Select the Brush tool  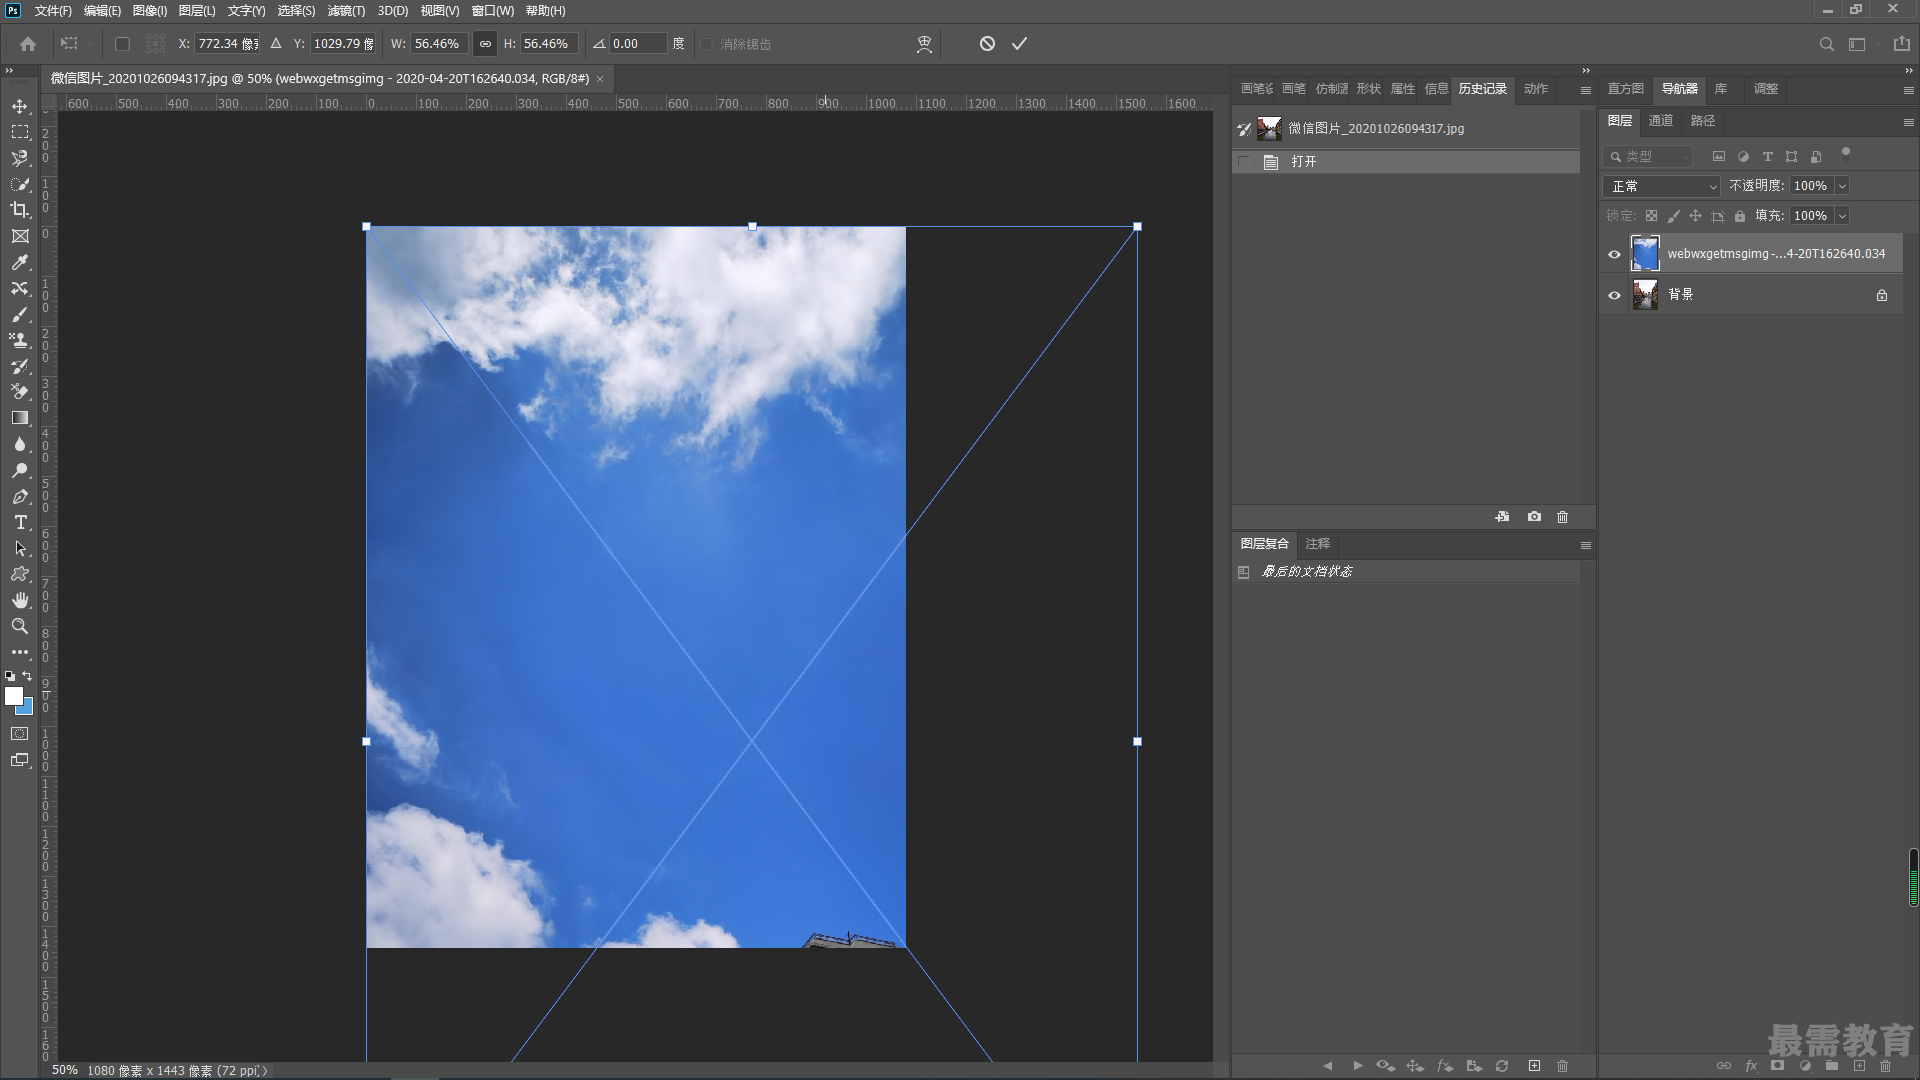(20, 314)
